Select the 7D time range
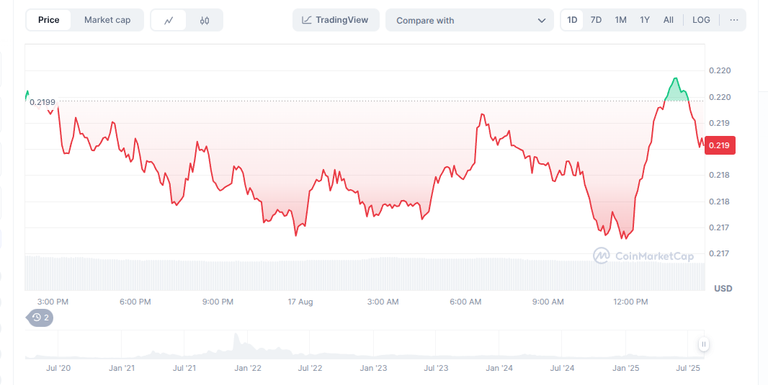This screenshot has width=768, height=385. pyautogui.click(x=596, y=20)
